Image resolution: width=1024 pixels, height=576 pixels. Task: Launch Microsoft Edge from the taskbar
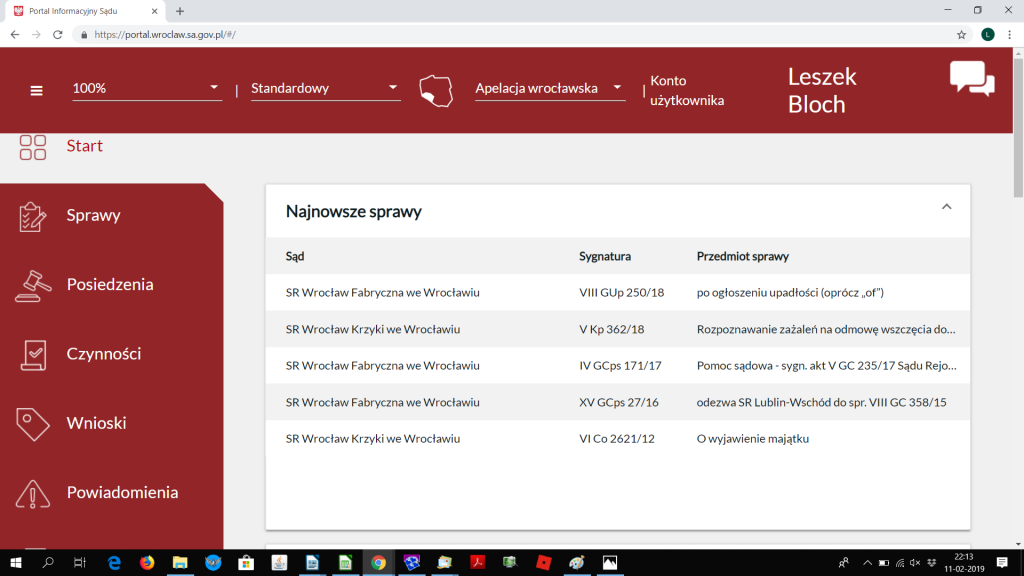(114, 562)
